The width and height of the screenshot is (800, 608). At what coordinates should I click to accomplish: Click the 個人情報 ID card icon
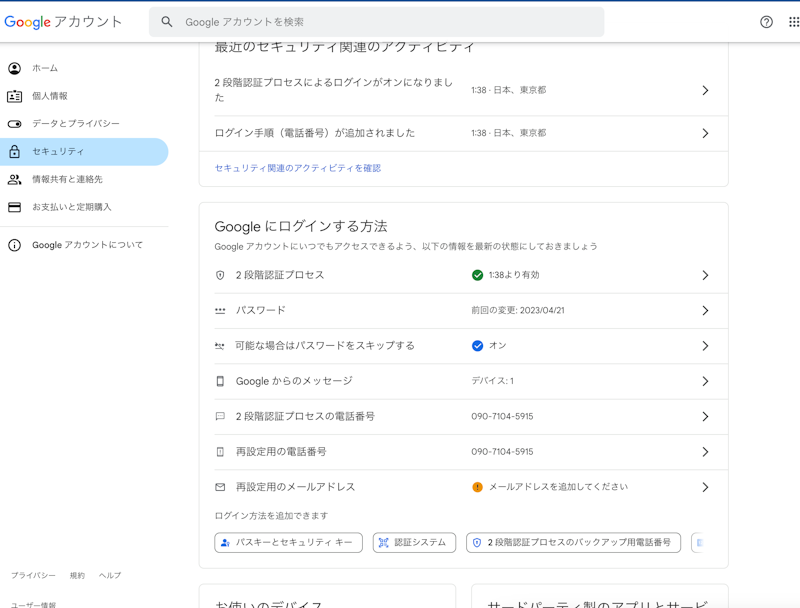coord(14,96)
